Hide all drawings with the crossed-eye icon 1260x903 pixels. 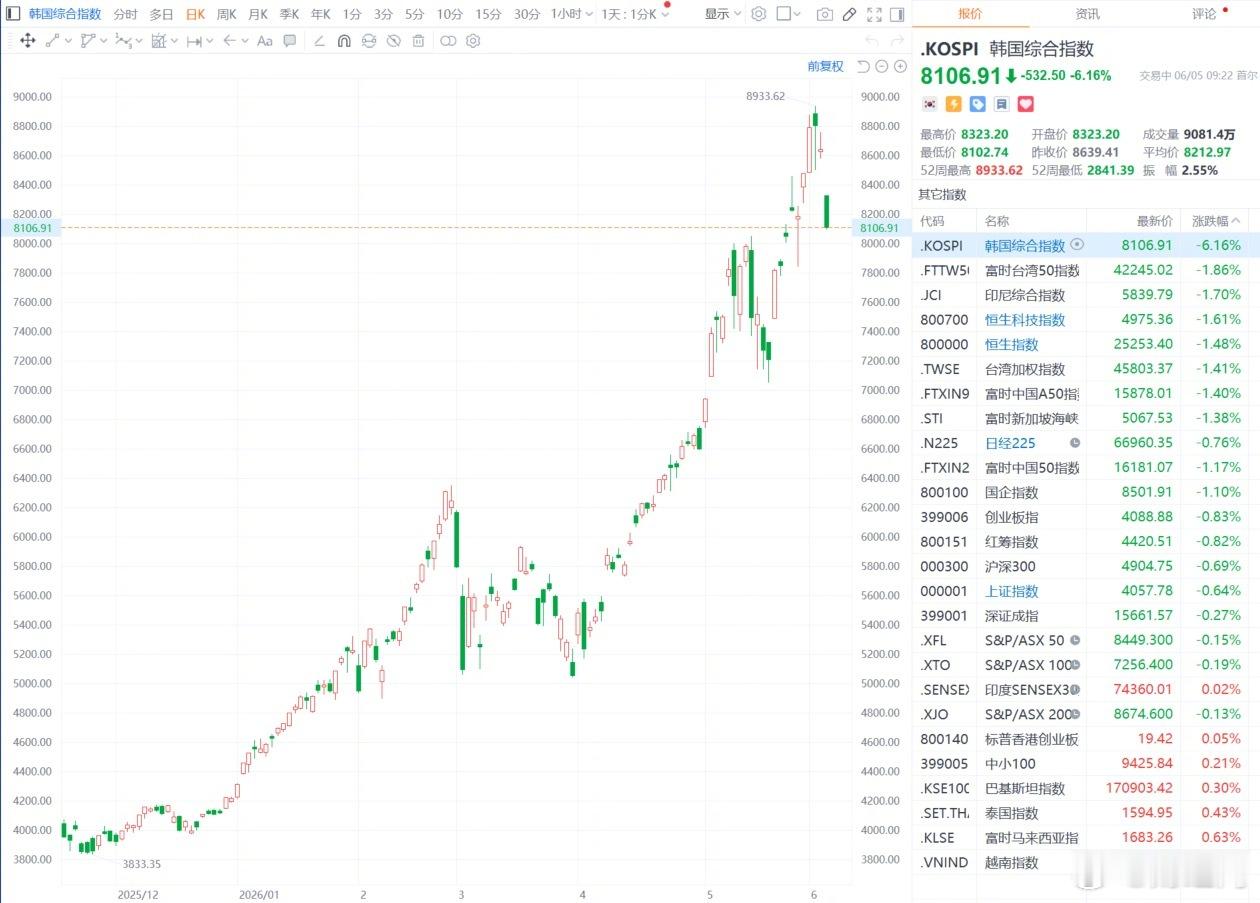click(394, 41)
